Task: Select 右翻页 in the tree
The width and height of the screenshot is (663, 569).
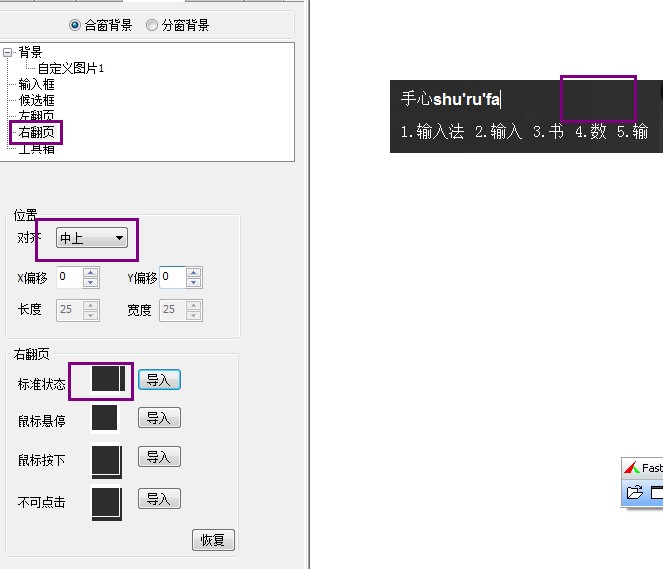Action: [x=37, y=132]
